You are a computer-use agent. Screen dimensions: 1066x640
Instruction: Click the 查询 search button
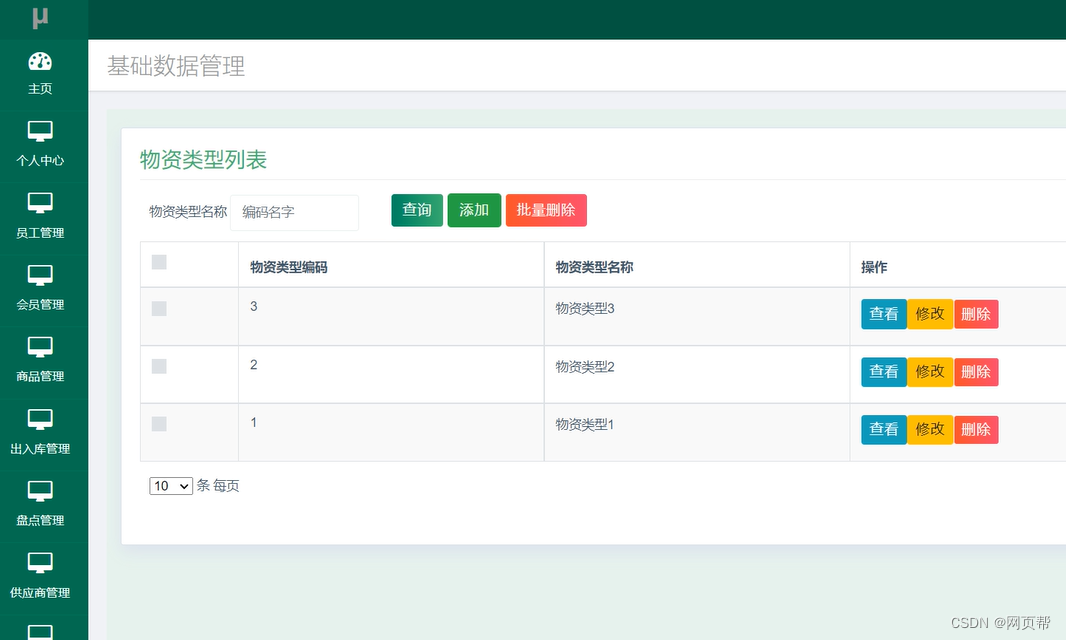pyautogui.click(x=417, y=210)
